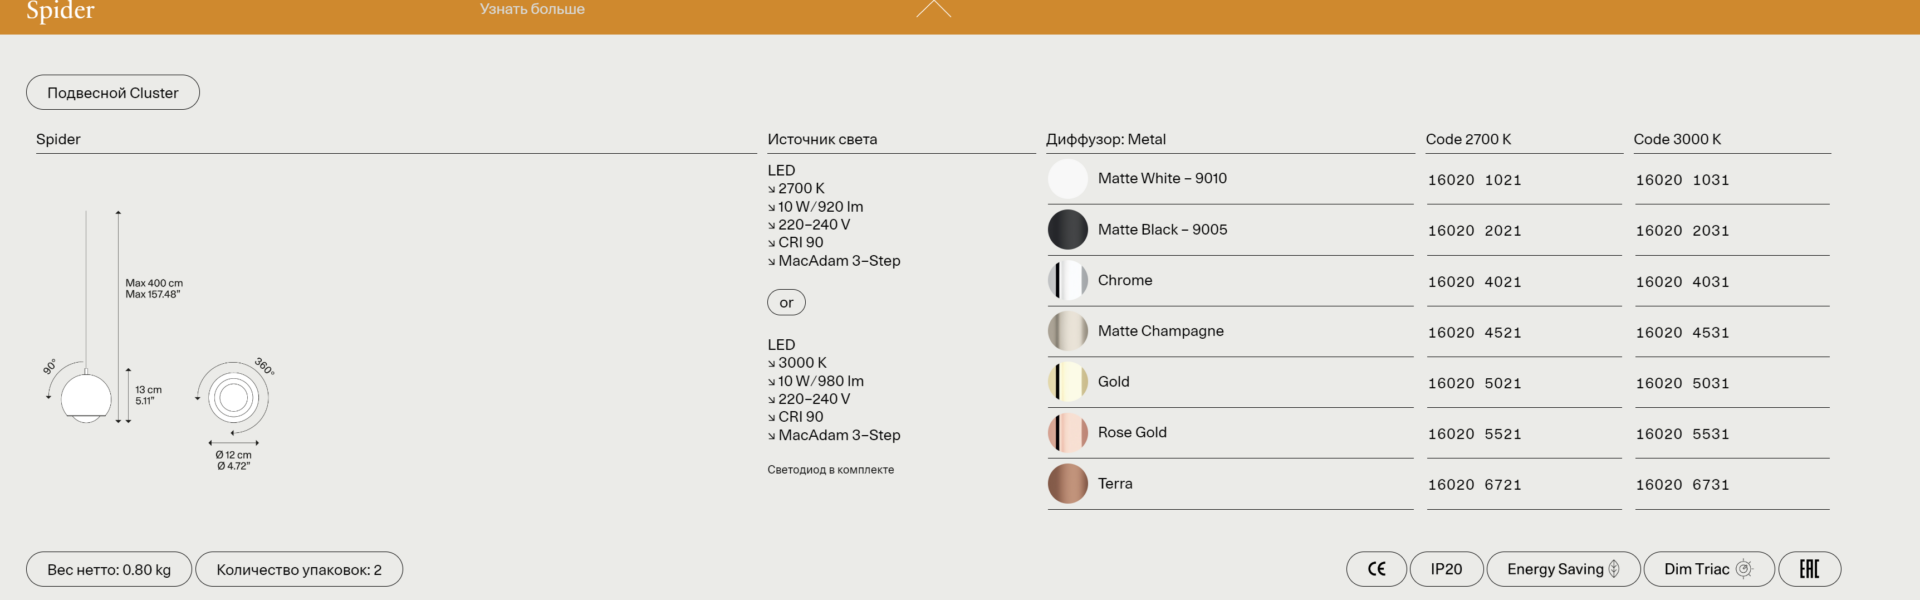Select the Gold finish swatch
The width and height of the screenshot is (1920, 600).
(x=1067, y=382)
